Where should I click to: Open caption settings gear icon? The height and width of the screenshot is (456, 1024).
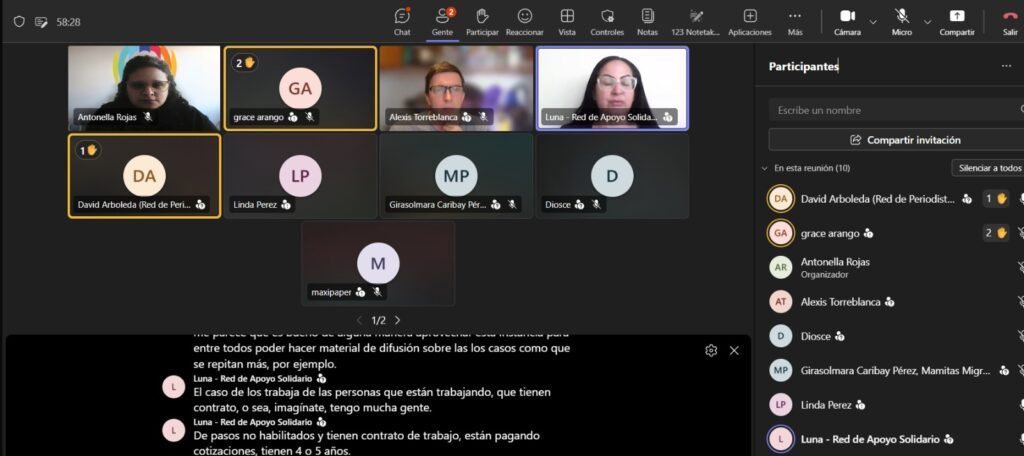pyautogui.click(x=711, y=351)
